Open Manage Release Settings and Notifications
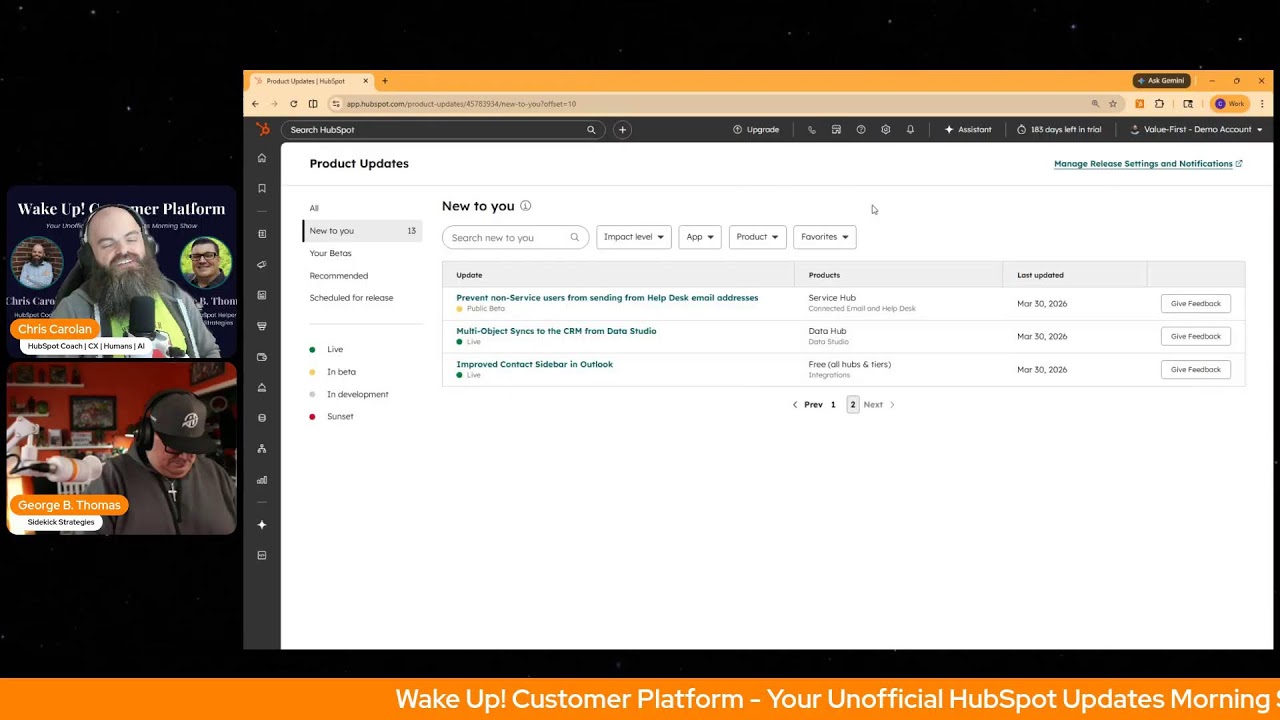This screenshot has width=1280, height=720. [1148, 164]
